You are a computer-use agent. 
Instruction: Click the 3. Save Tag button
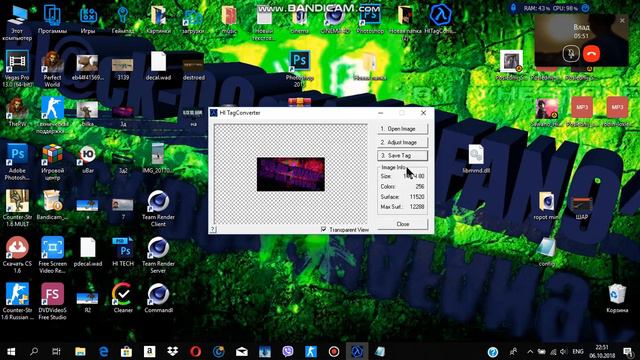click(x=402, y=156)
